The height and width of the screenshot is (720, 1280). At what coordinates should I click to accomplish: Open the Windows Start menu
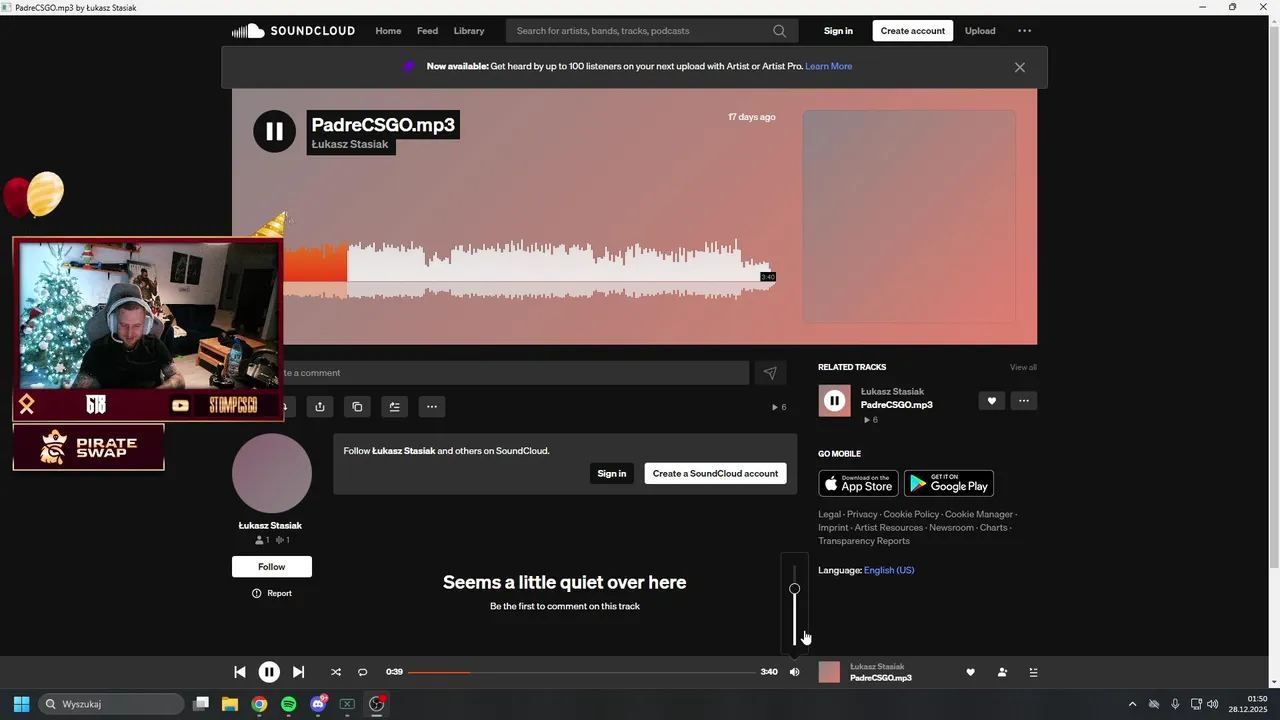(21, 704)
